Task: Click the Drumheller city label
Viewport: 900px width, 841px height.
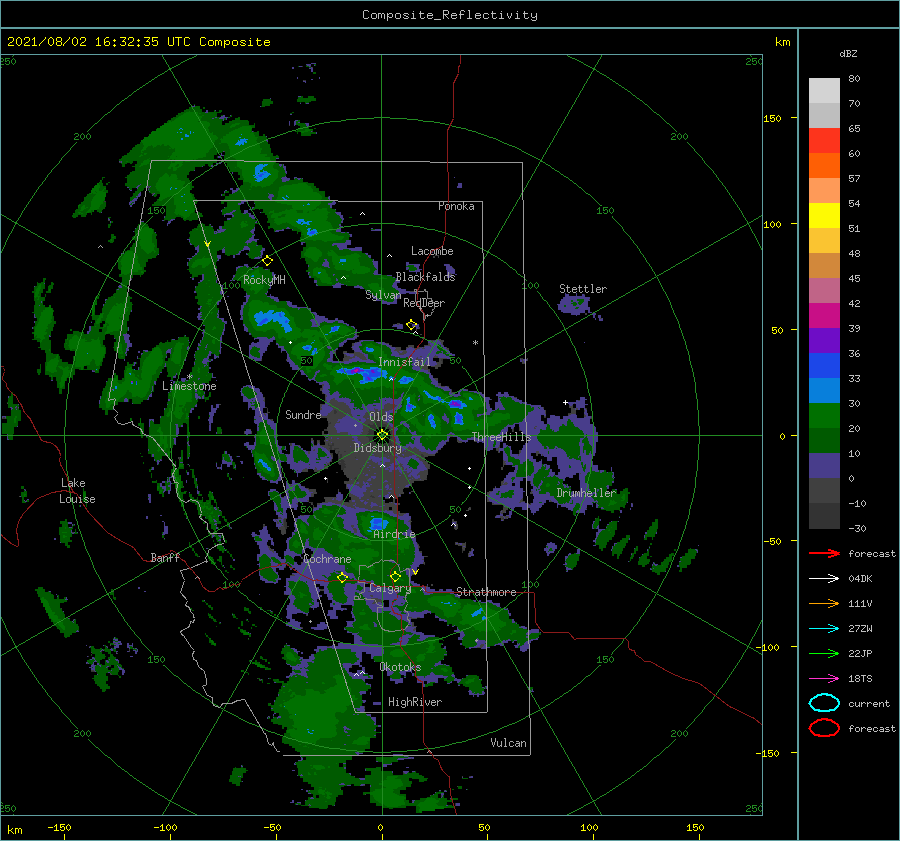Action: 586,493
